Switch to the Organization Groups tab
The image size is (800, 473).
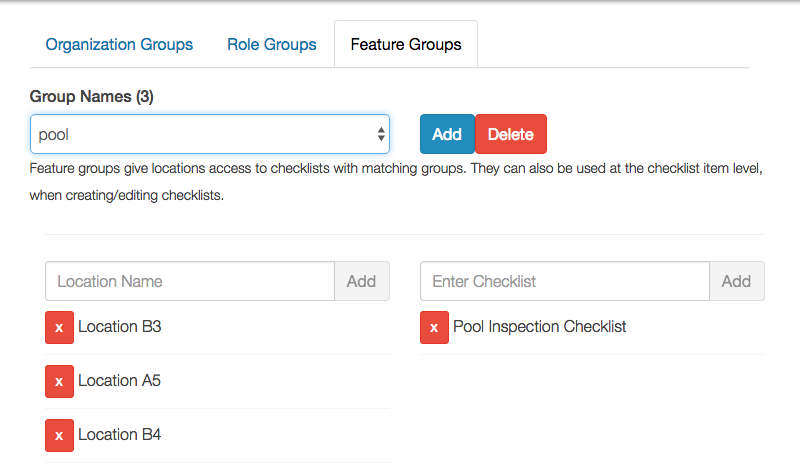pyautogui.click(x=119, y=45)
